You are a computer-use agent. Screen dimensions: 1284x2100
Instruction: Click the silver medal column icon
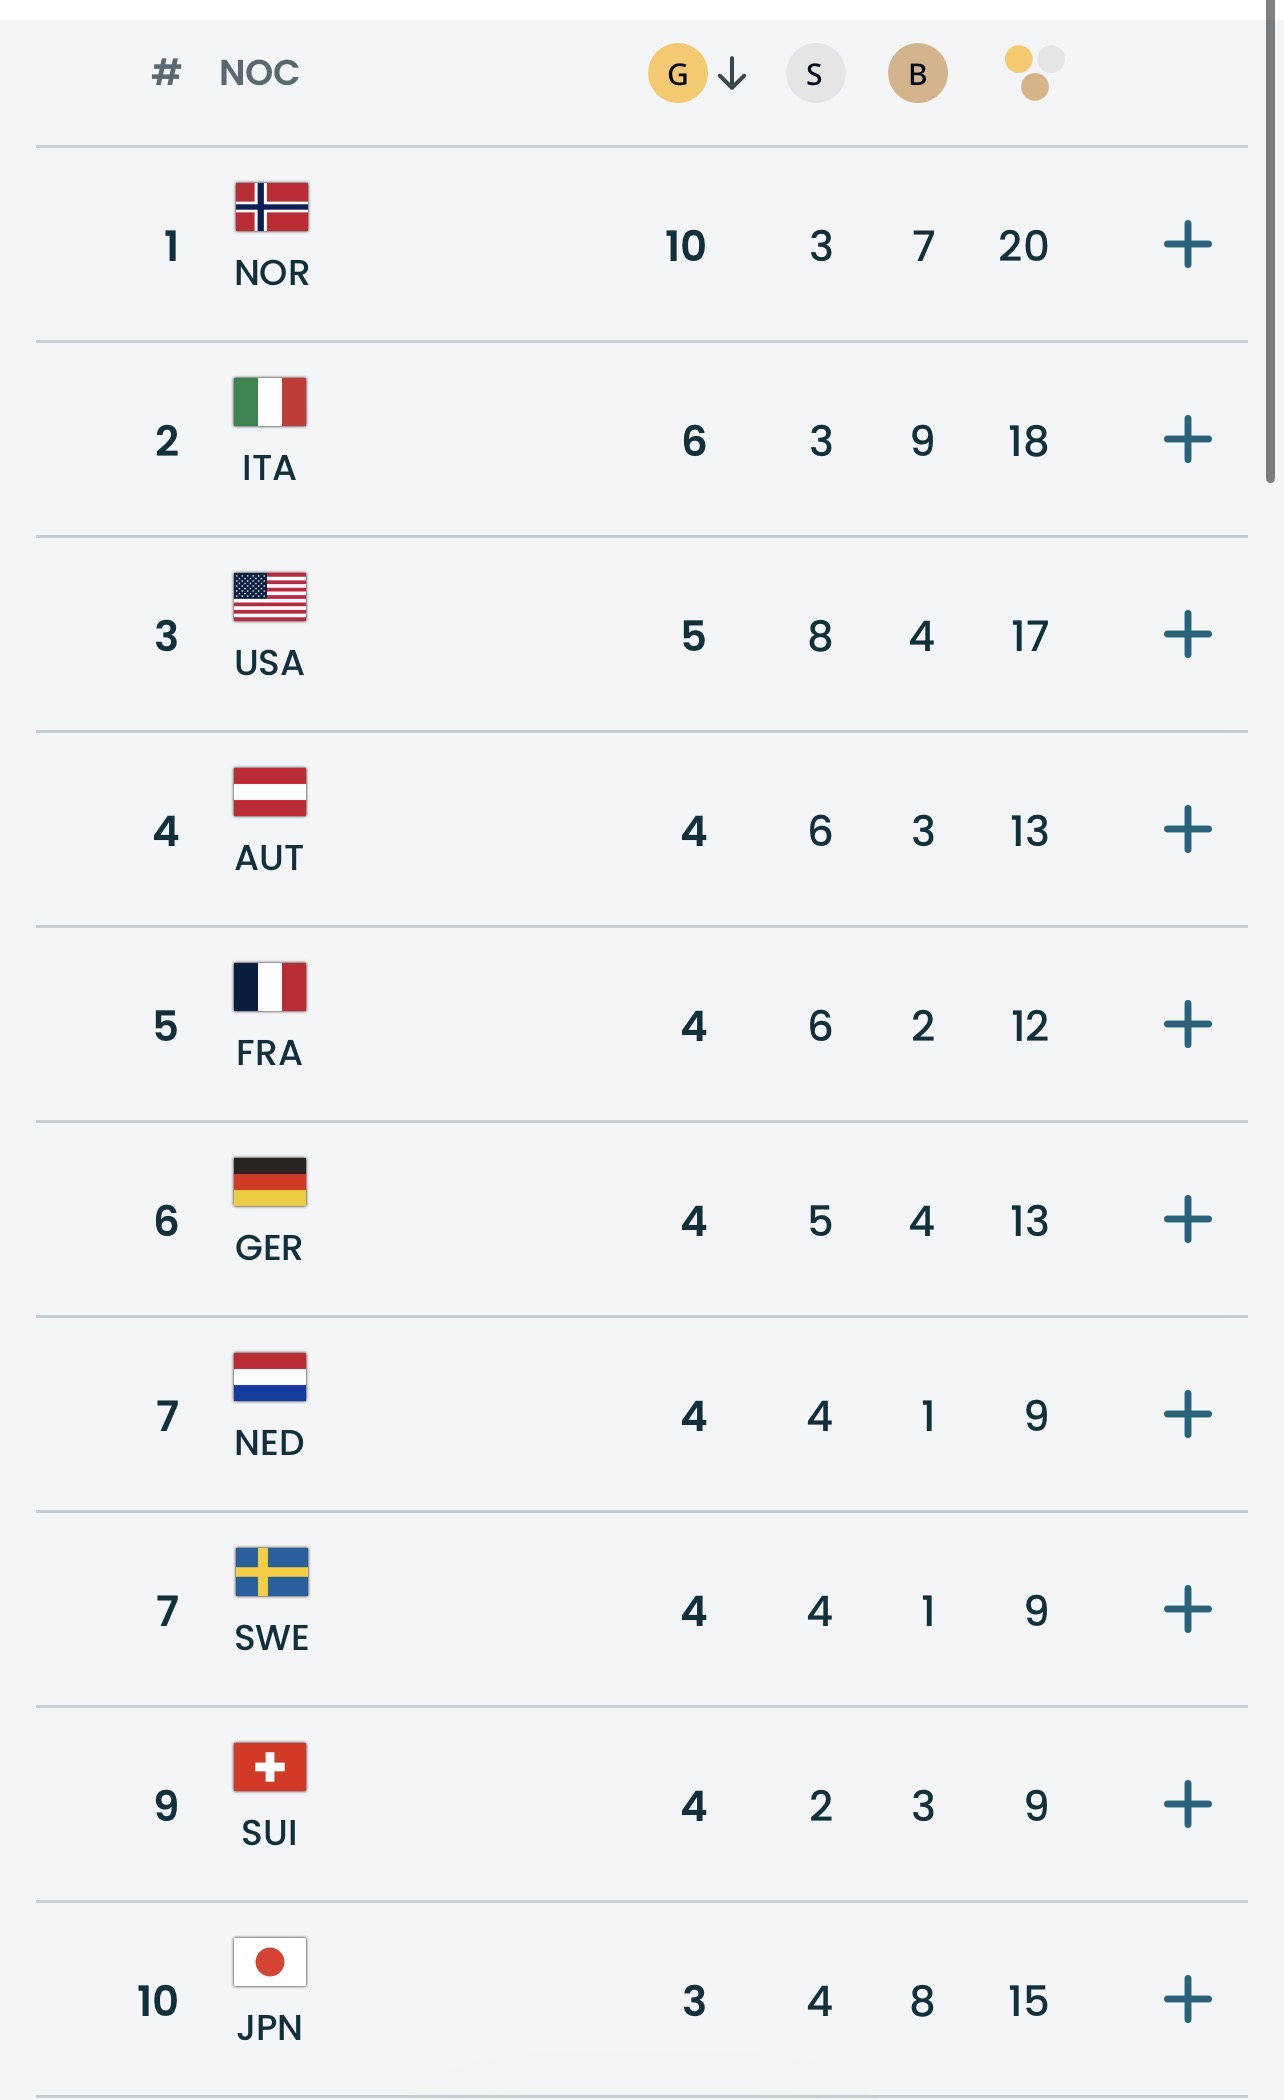coord(815,72)
